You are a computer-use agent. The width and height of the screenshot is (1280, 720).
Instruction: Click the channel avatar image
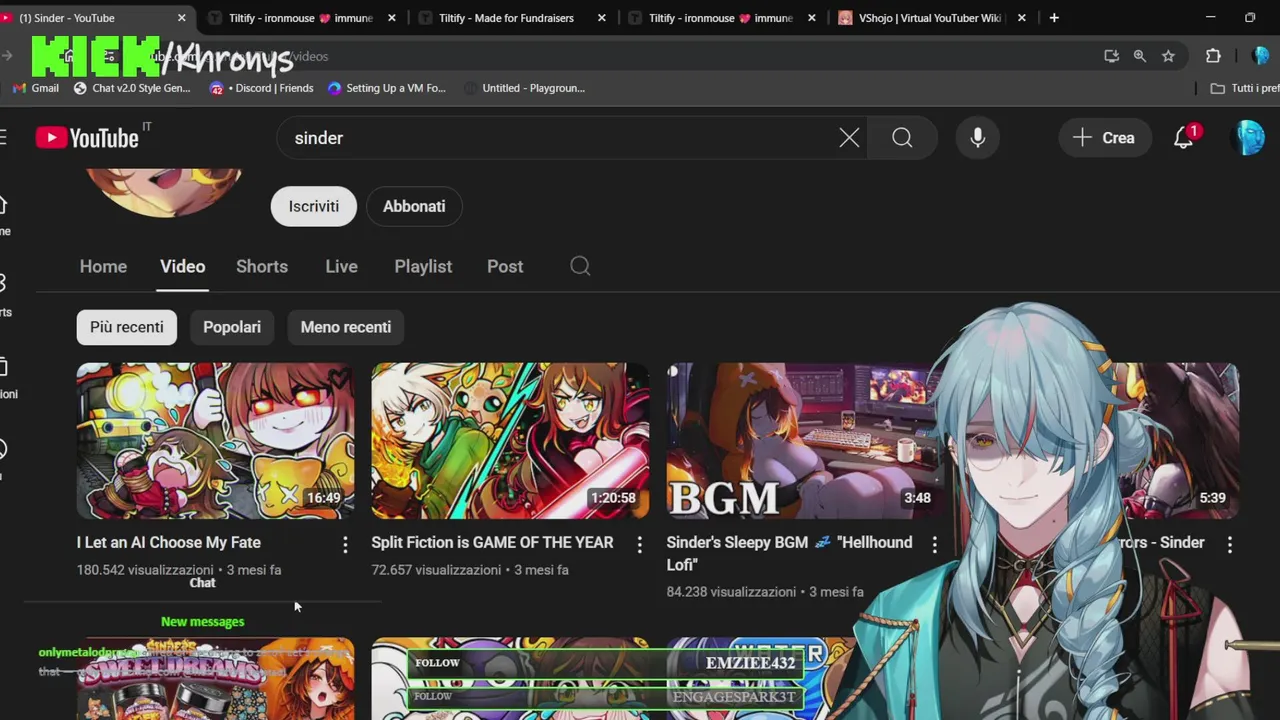[x=164, y=192]
